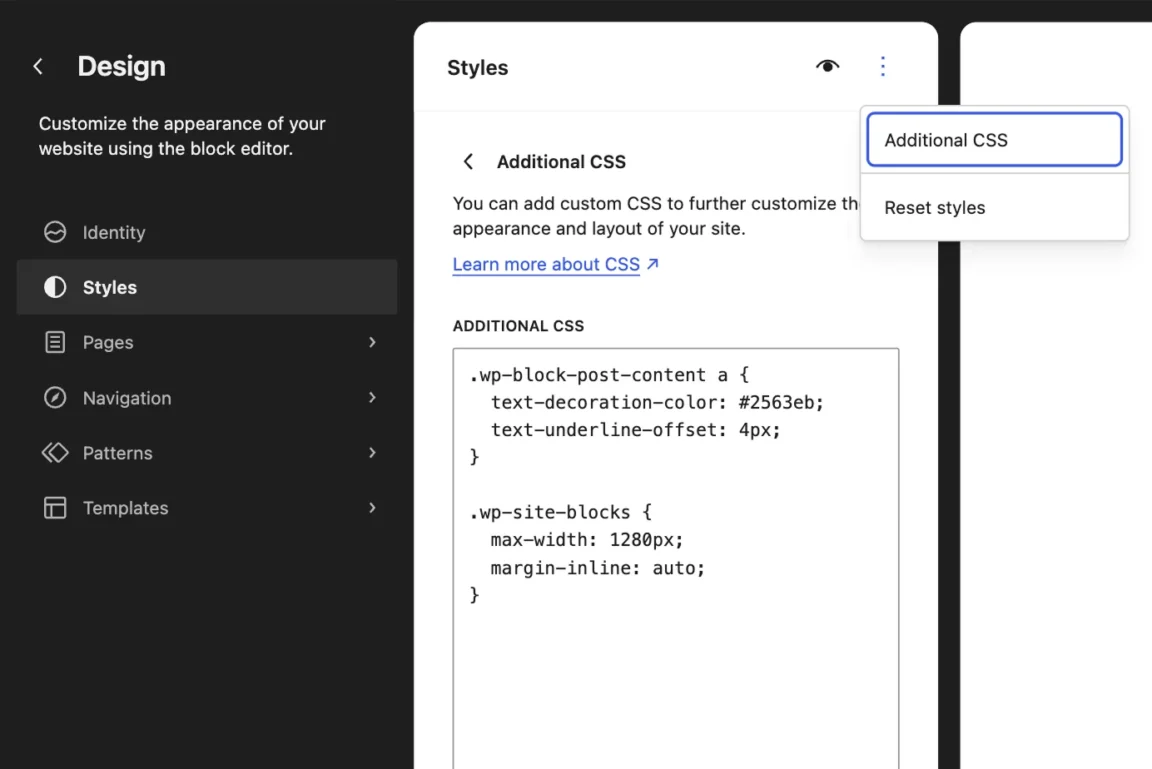Open the Patterns section label
Viewport: 1152px width, 769px height.
pyautogui.click(x=118, y=453)
